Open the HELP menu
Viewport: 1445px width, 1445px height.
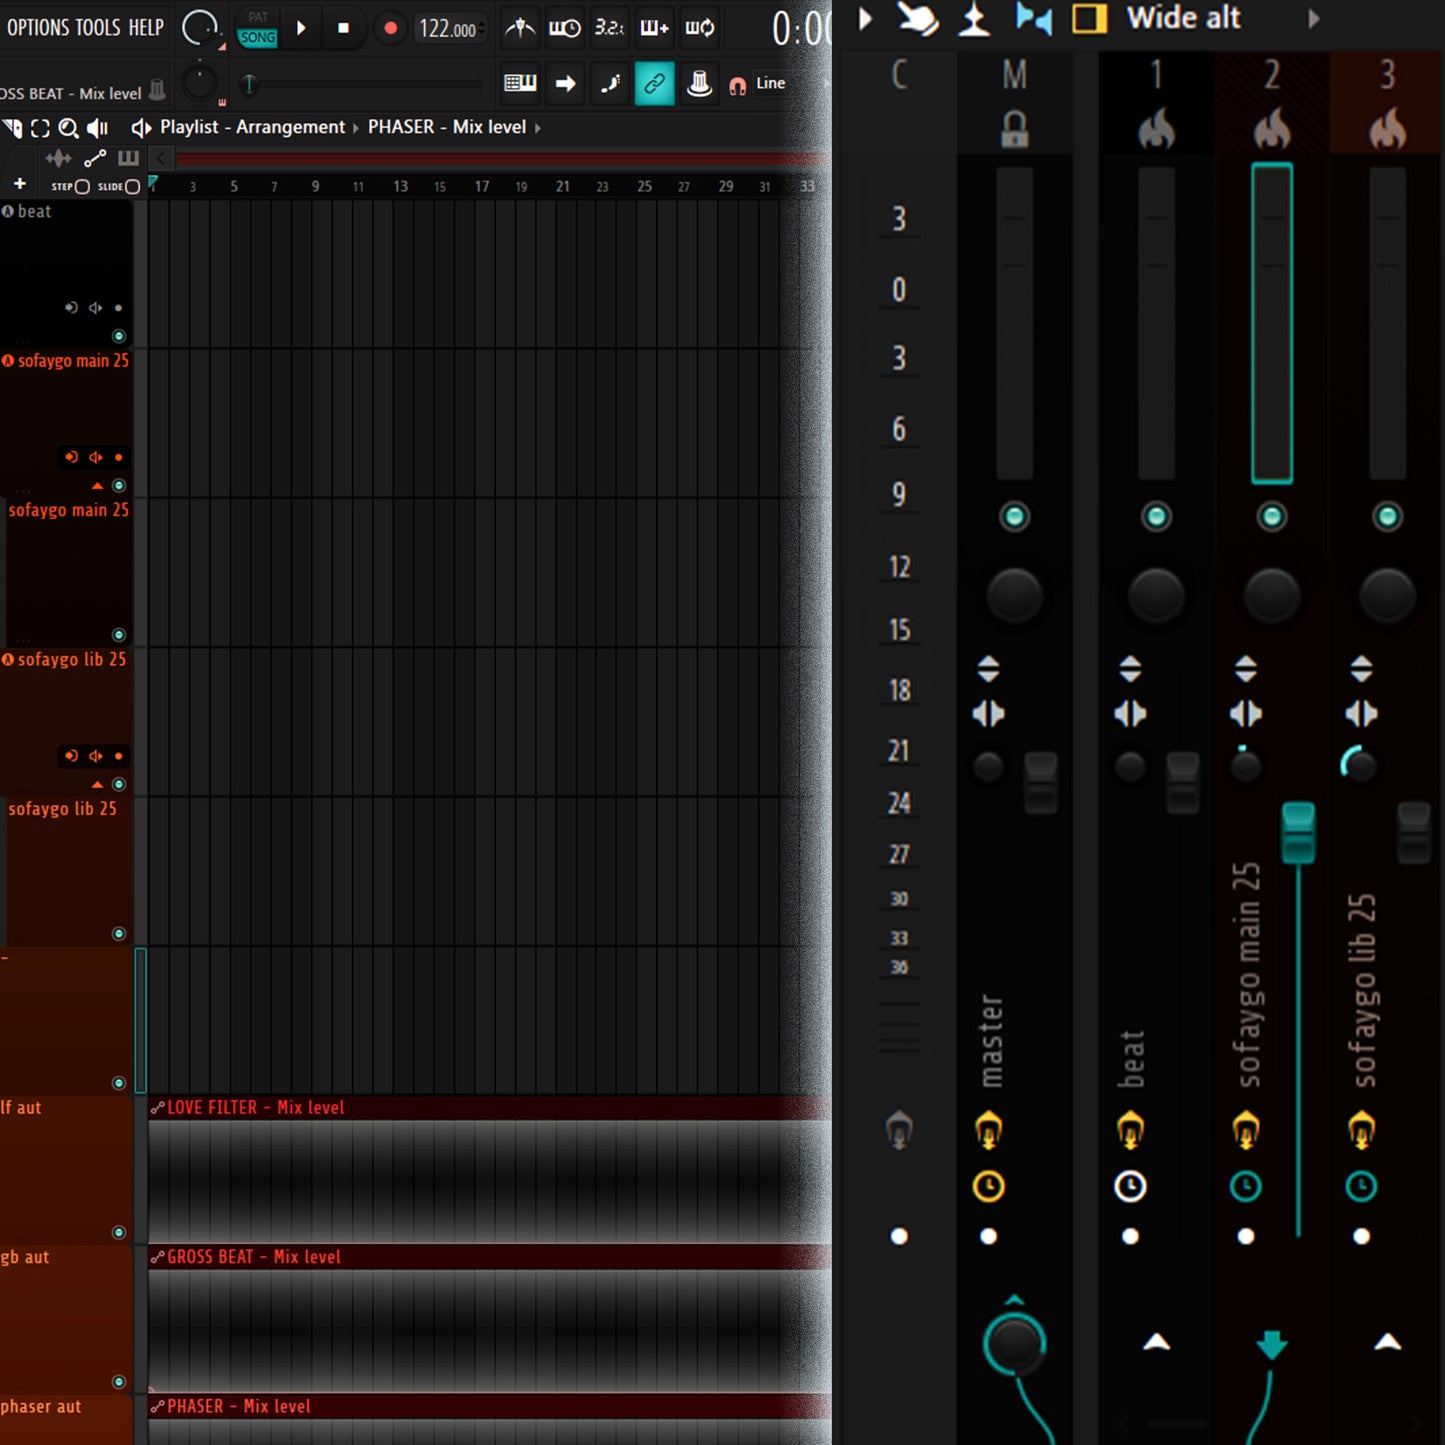pyautogui.click(x=146, y=28)
